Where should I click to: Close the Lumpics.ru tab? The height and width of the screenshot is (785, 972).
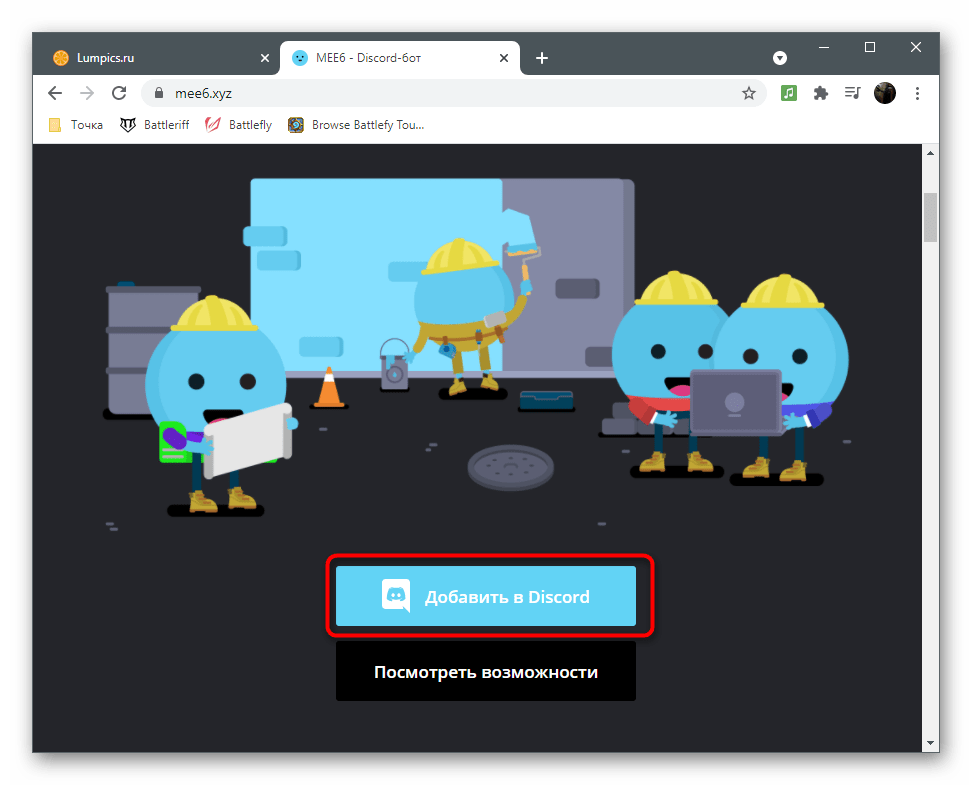tap(265, 58)
